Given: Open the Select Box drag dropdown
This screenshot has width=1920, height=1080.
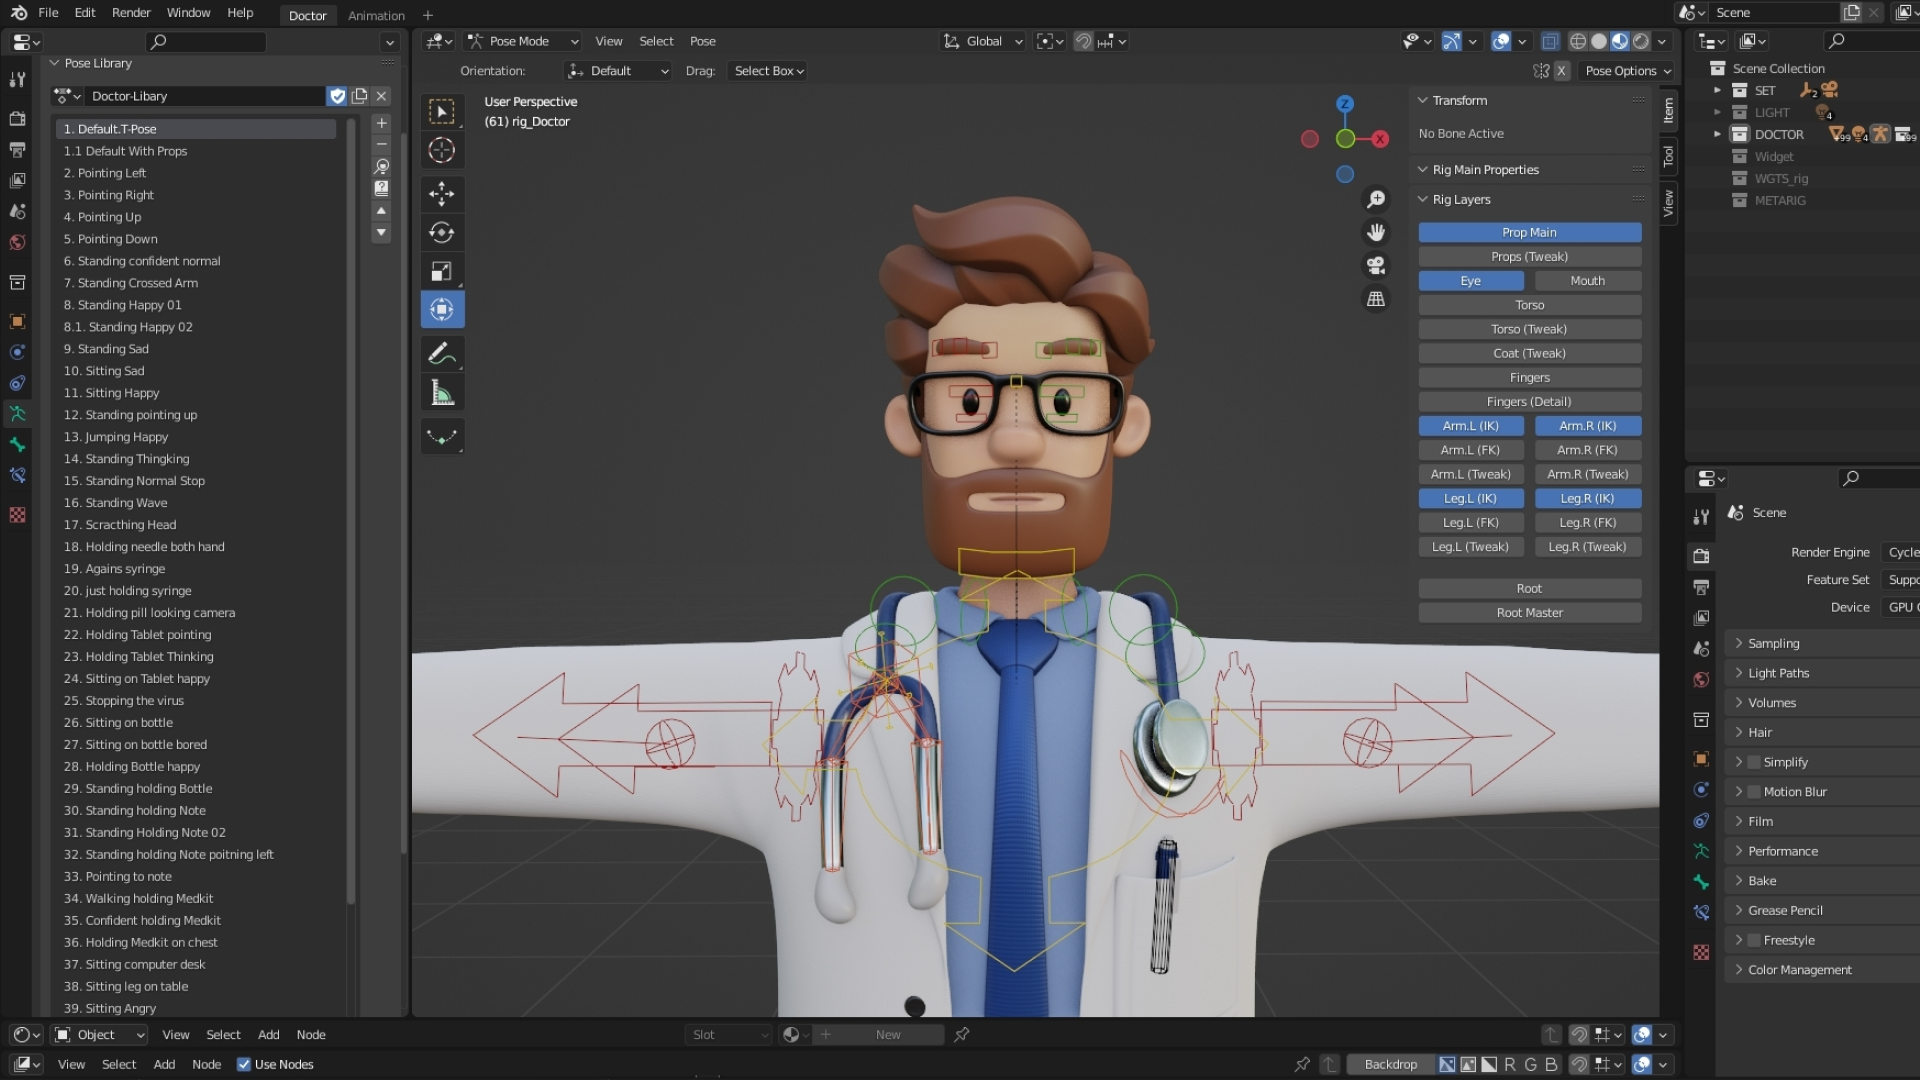Looking at the screenshot, I should pyautogui.click(x=768, y=71).
